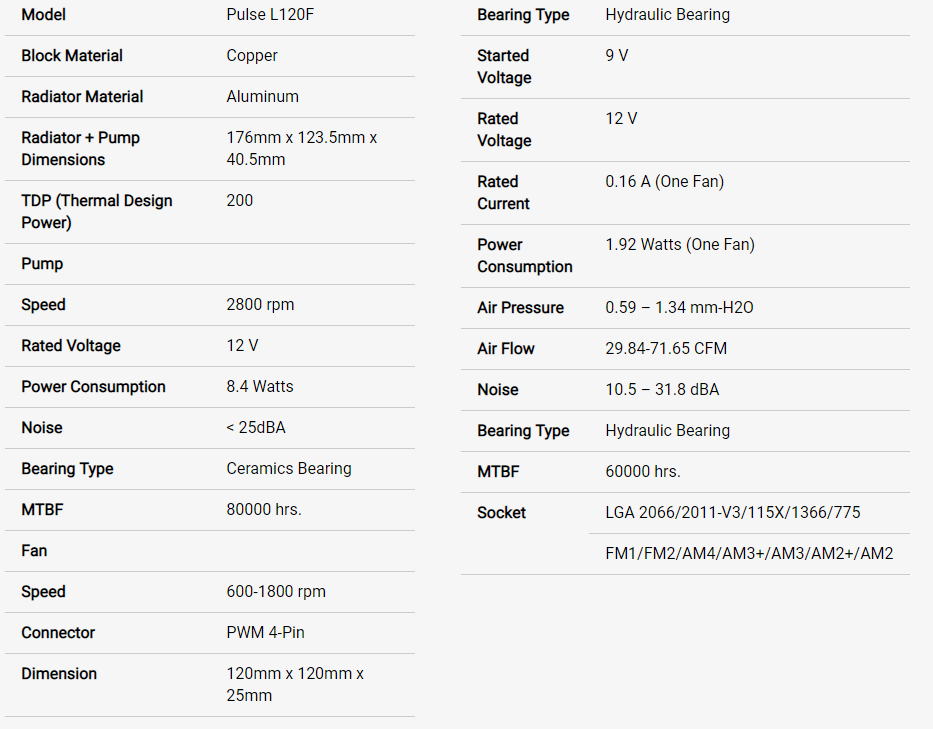Select the Fan section heading
Viewport: 933px width, 729px height.
[35, 551]
